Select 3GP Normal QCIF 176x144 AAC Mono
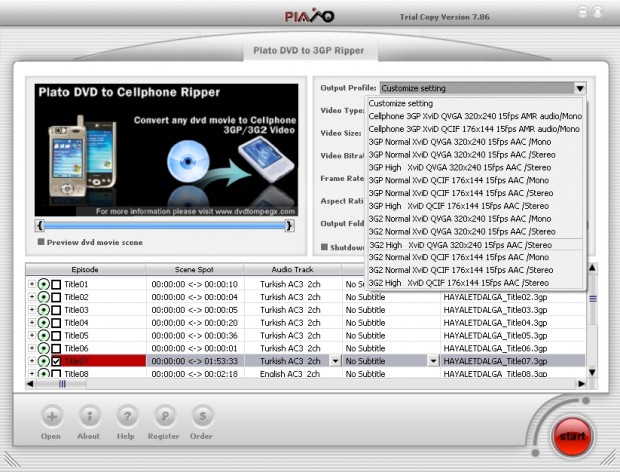 pos(475,180)
